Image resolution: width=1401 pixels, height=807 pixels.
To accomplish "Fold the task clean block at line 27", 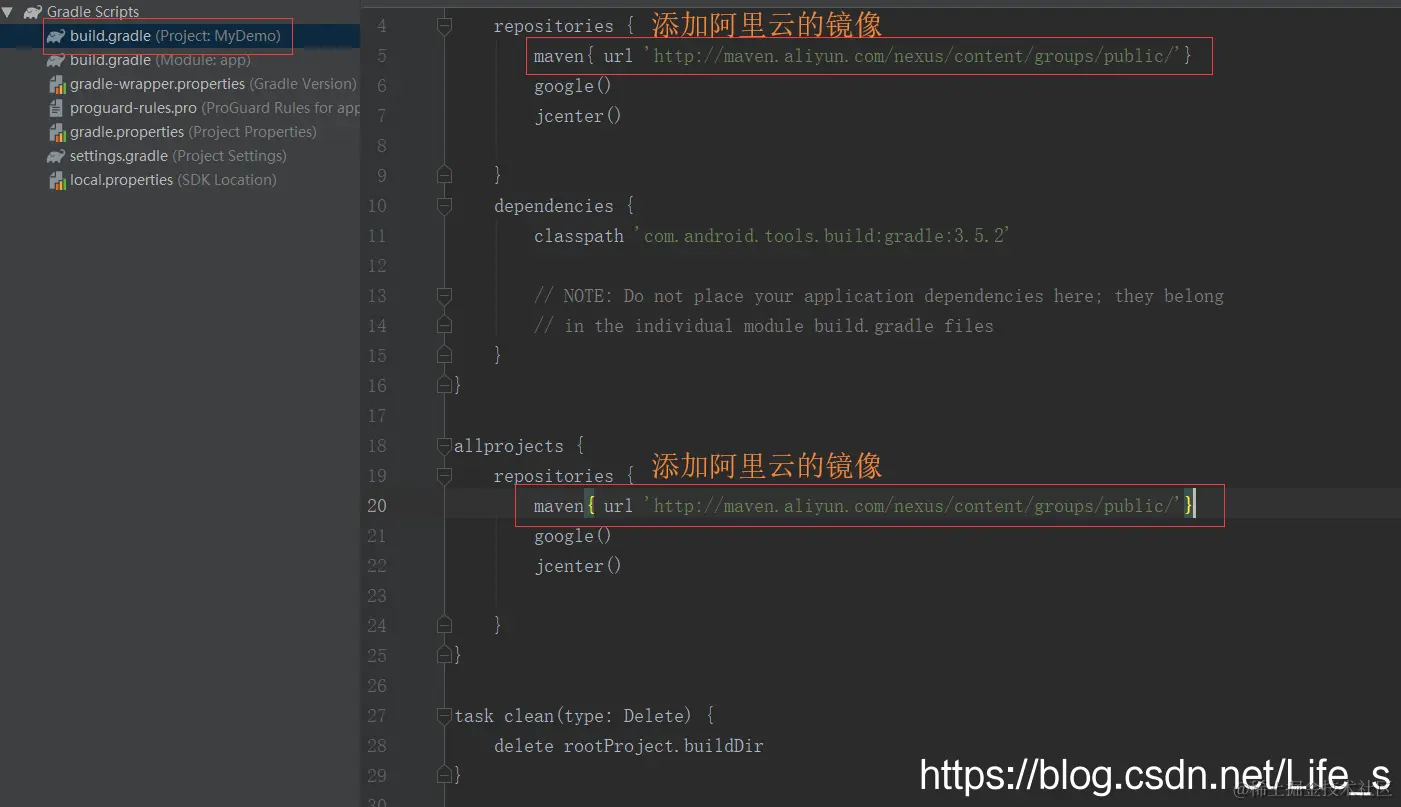I will [x=444, y=716].
